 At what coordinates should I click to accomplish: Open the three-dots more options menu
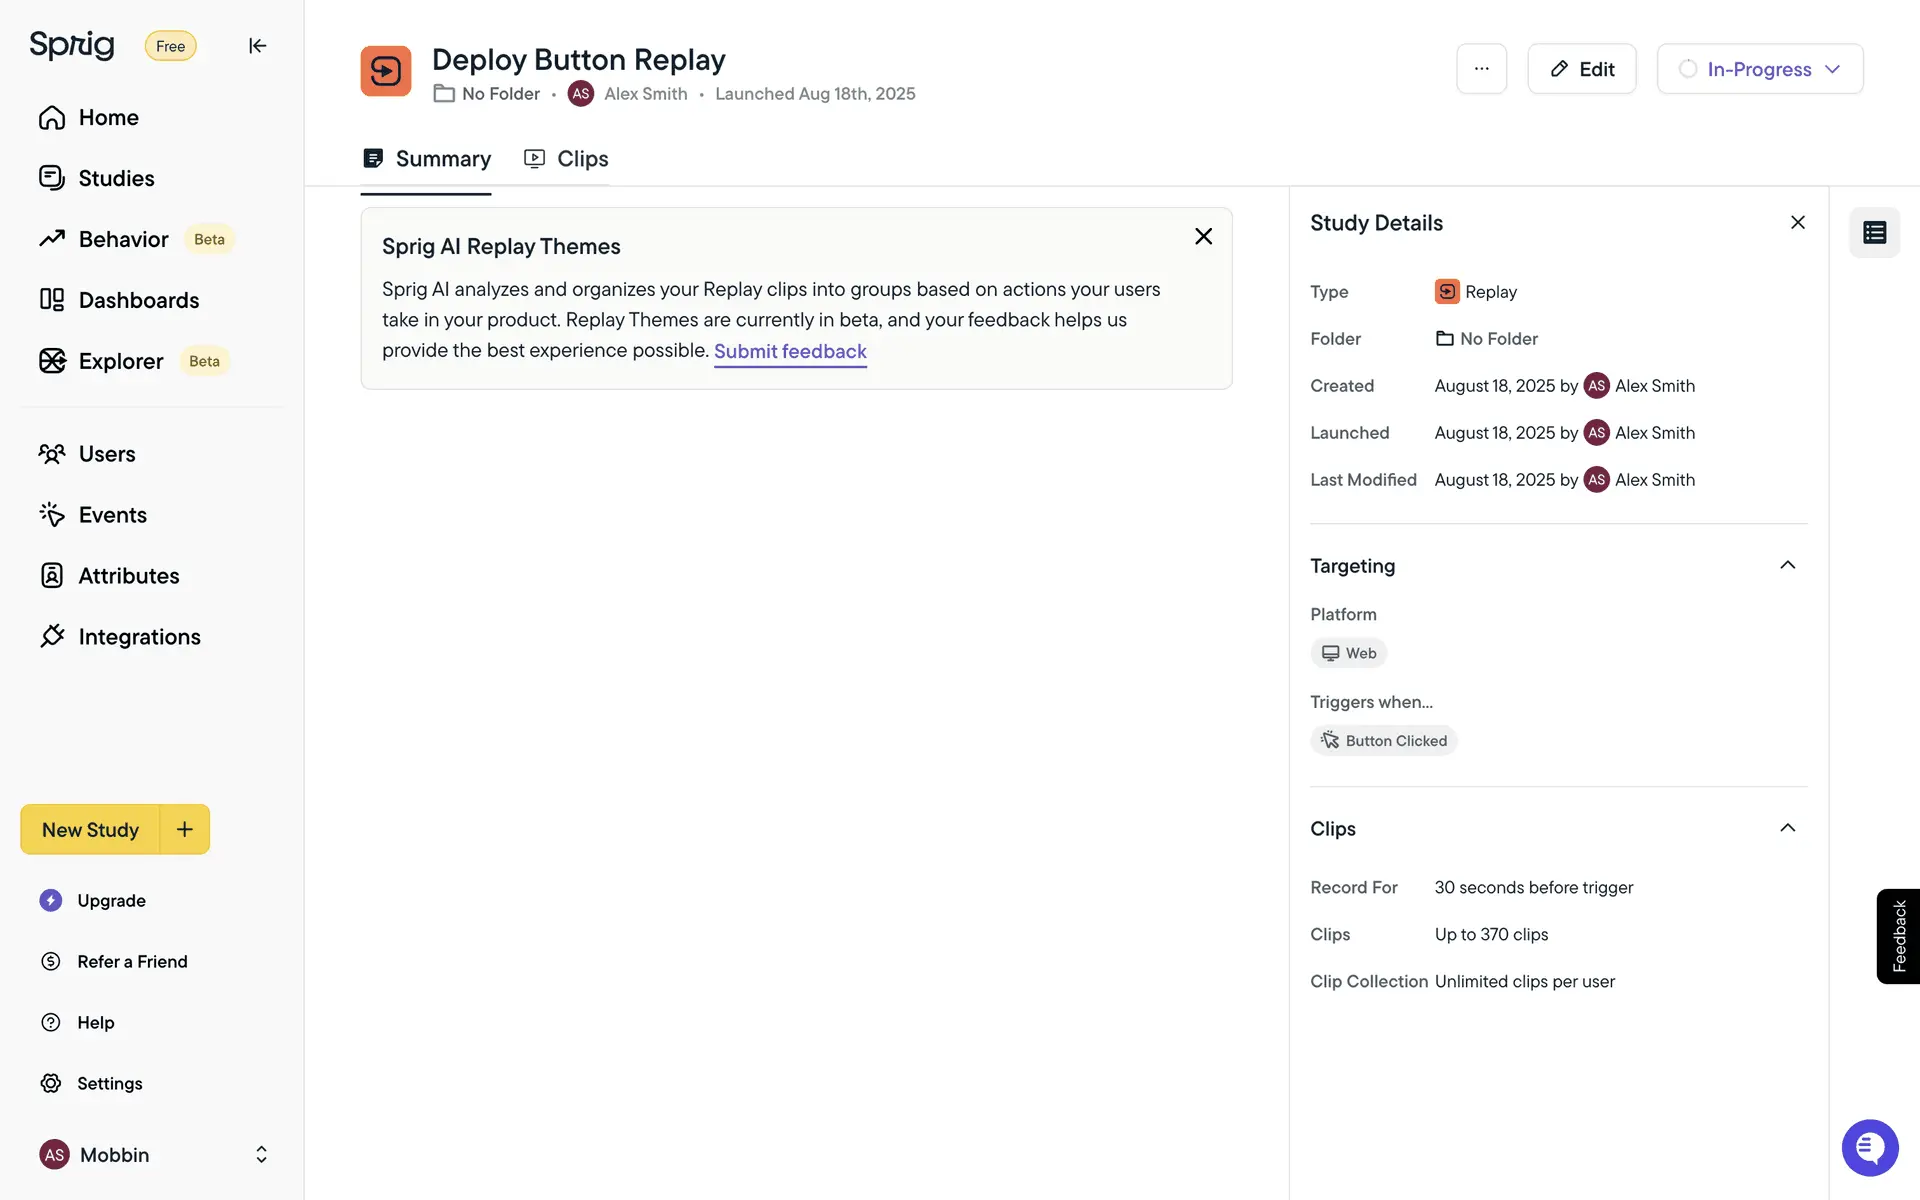click(x=1481, y=69)
